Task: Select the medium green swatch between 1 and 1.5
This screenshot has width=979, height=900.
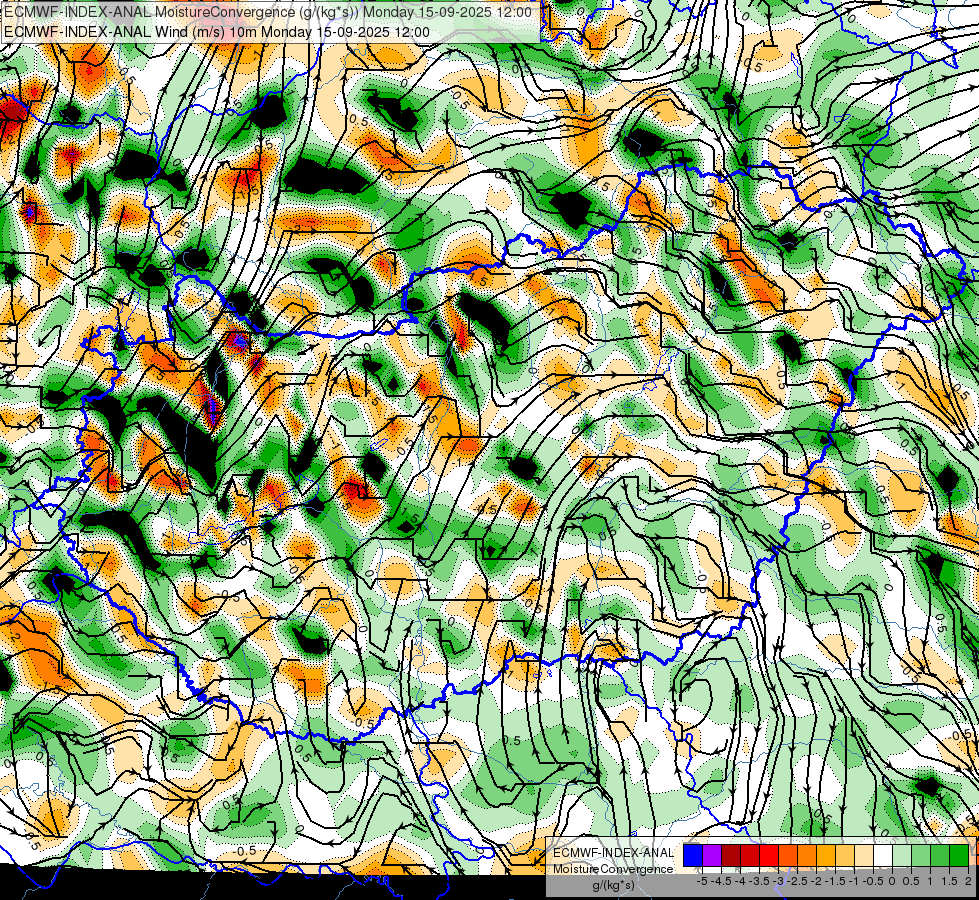Action: coord(940,856)
